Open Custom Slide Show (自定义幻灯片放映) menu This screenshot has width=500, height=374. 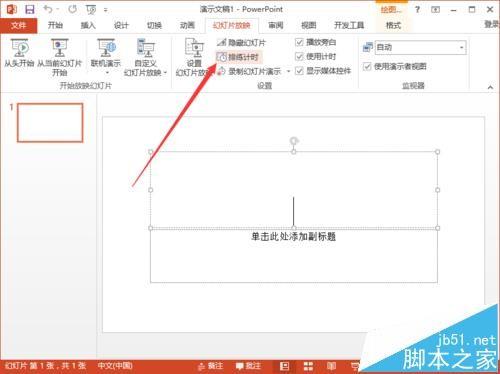point(145,57)
